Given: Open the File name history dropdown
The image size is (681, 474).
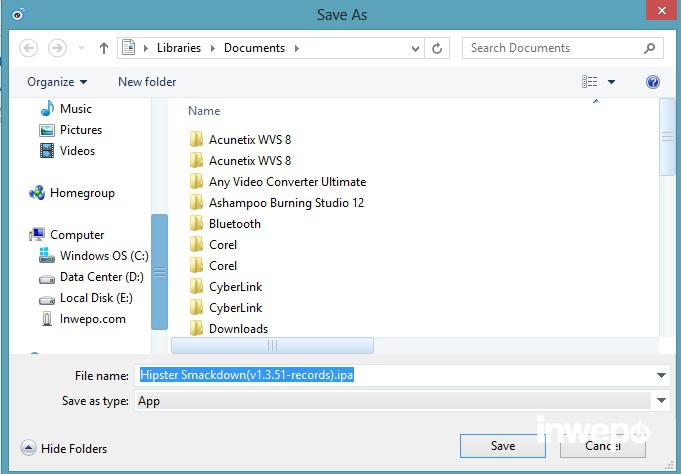Looking at the screenshot, I should 661,376.
